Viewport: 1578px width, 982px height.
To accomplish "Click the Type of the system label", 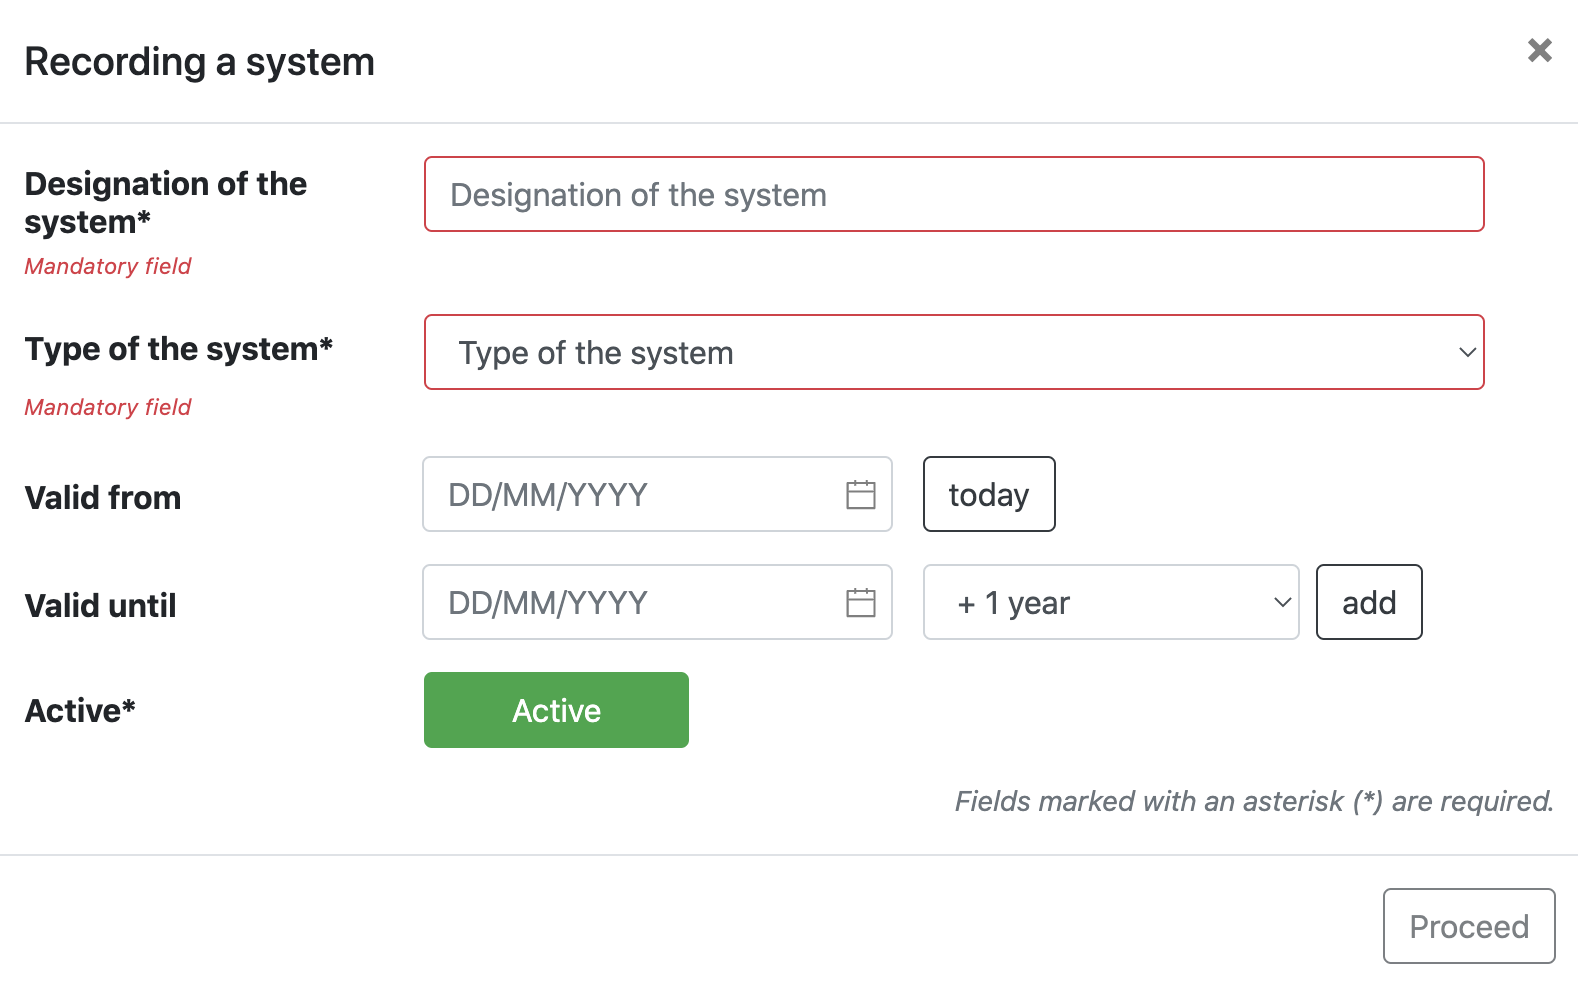I will 178,349.
